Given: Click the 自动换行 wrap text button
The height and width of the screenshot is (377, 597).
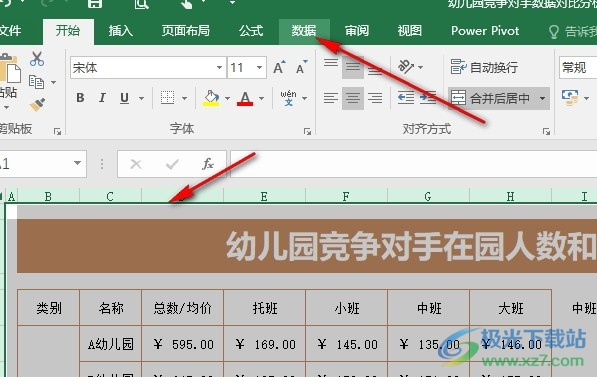Looking at the screenshot, I should coord(484,67).
